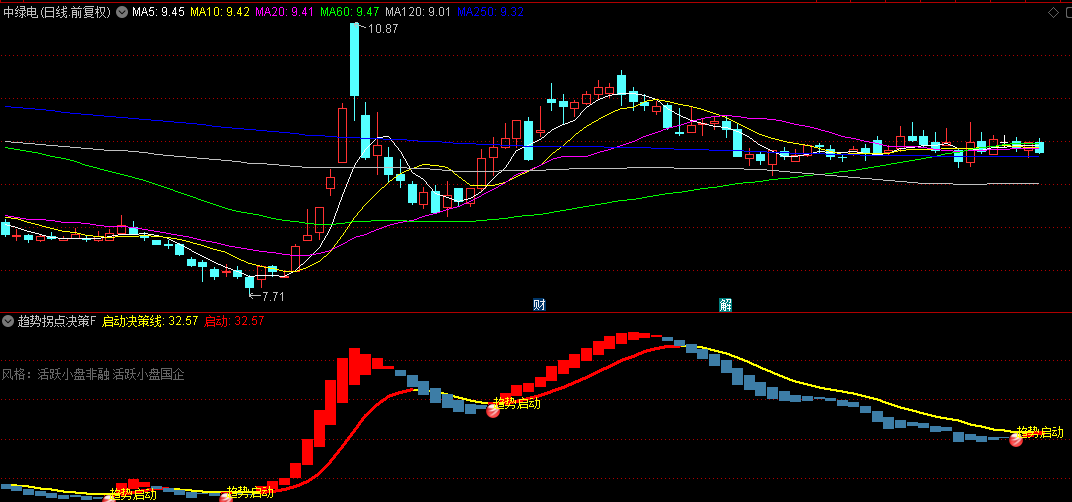This screenshot has width=1072, height=502.
Task: Click the green MA60: 9.47 legend value
Action: pos(349,12)
